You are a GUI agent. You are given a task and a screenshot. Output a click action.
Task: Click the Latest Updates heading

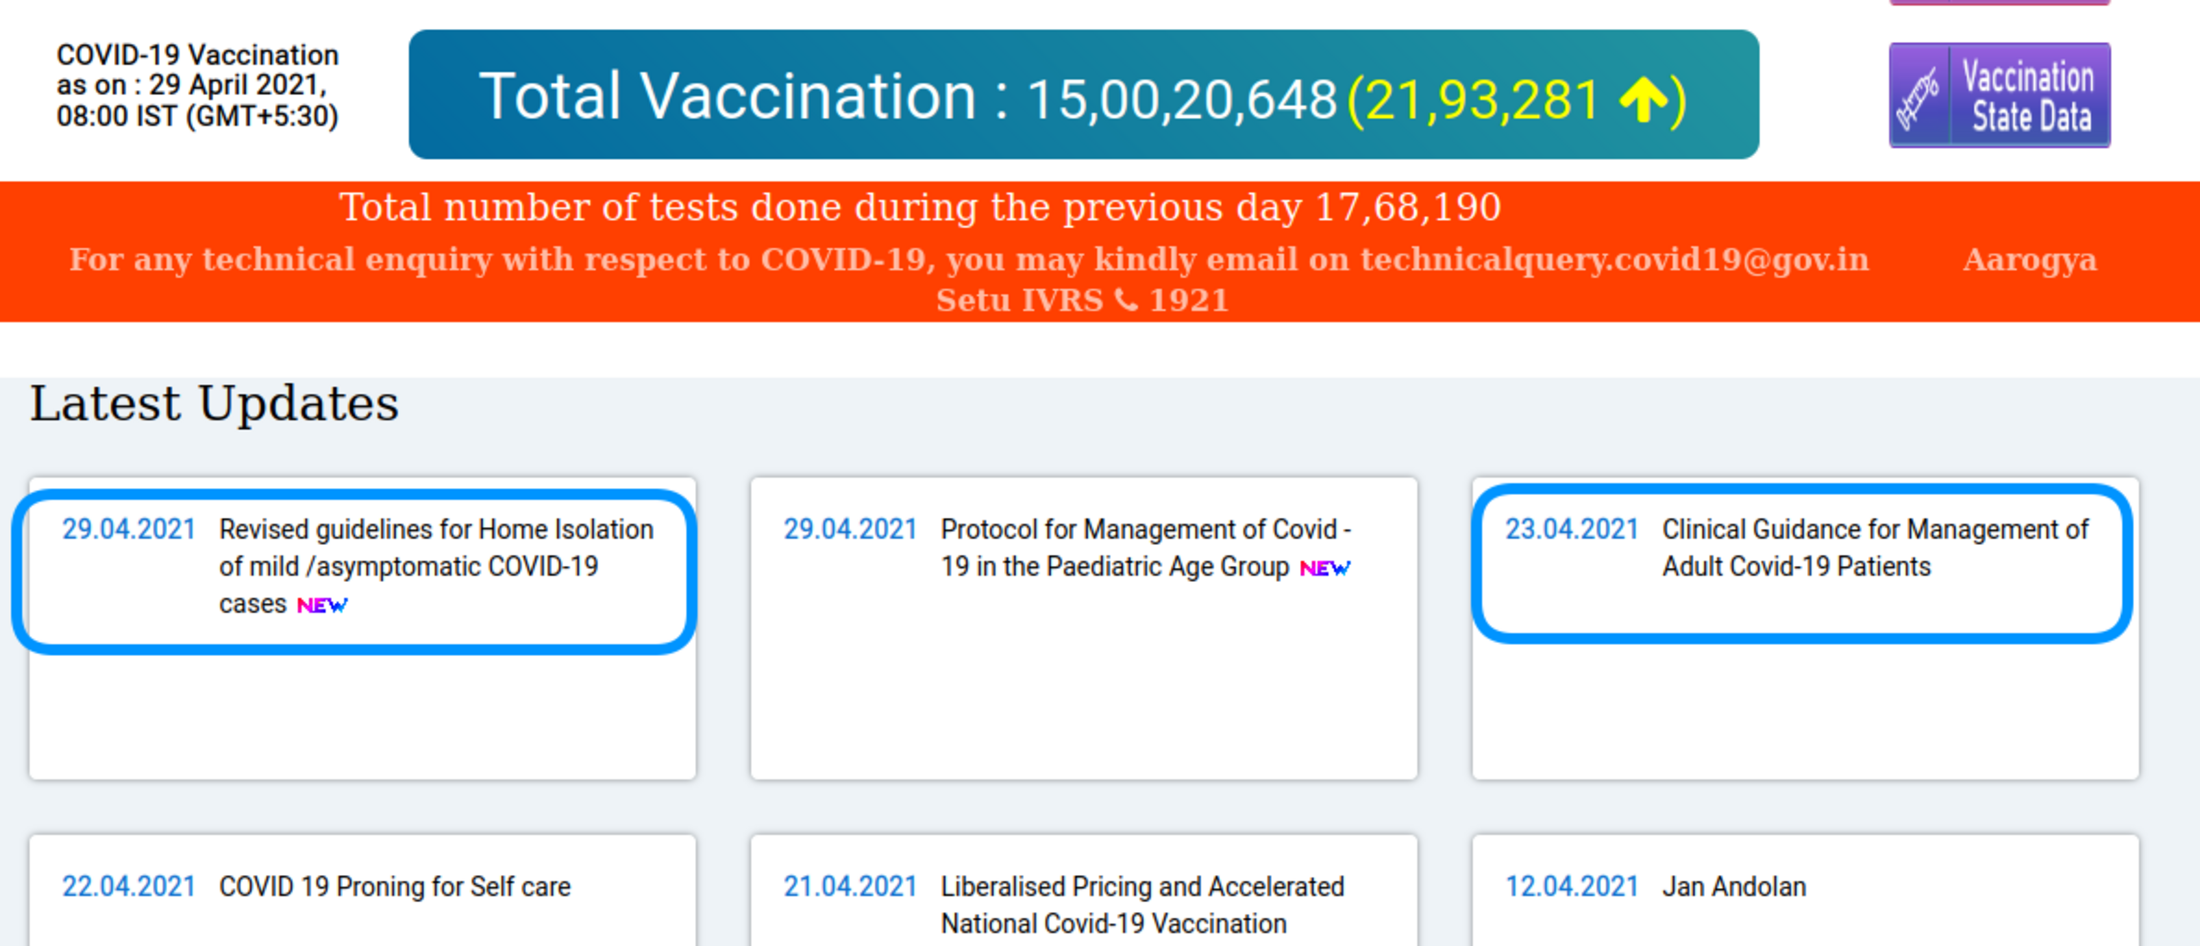214,404
